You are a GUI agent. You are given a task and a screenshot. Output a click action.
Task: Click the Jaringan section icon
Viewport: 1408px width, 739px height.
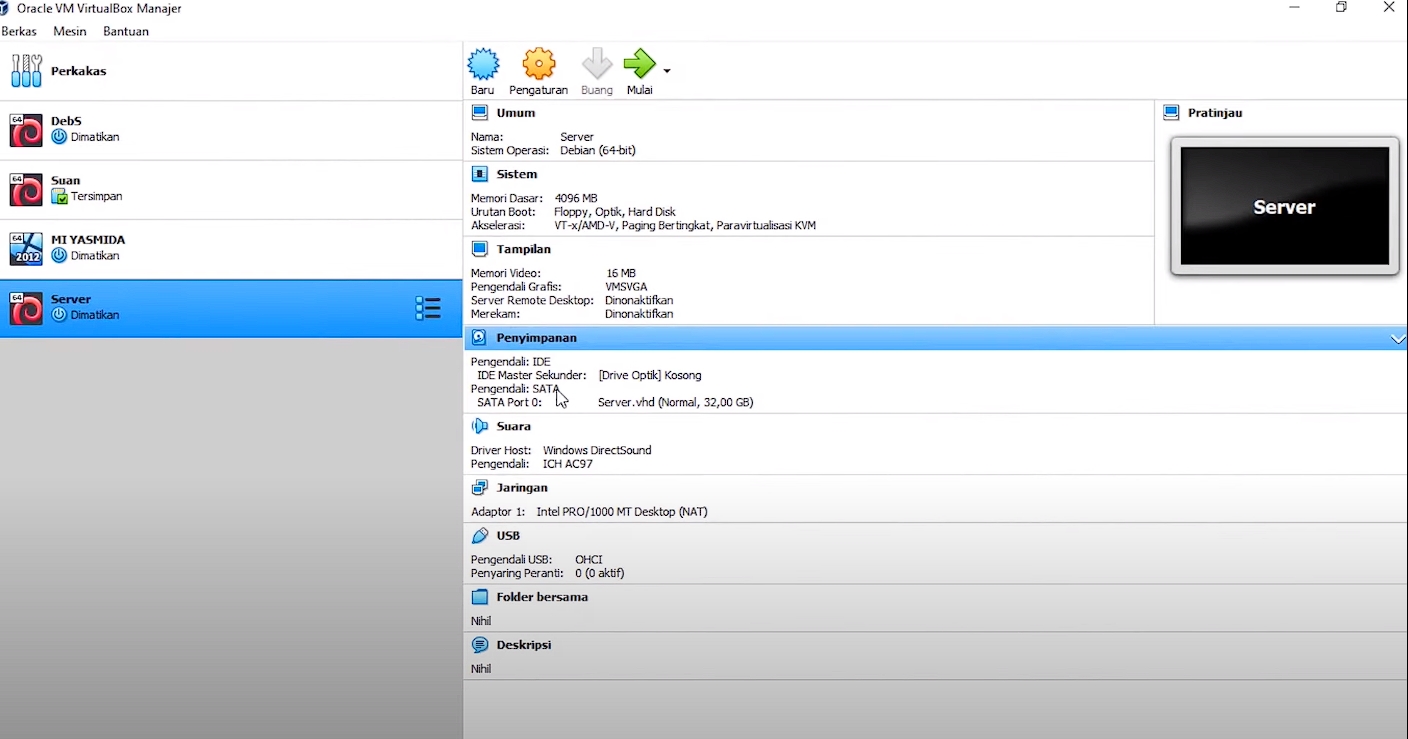pos(481,487)
